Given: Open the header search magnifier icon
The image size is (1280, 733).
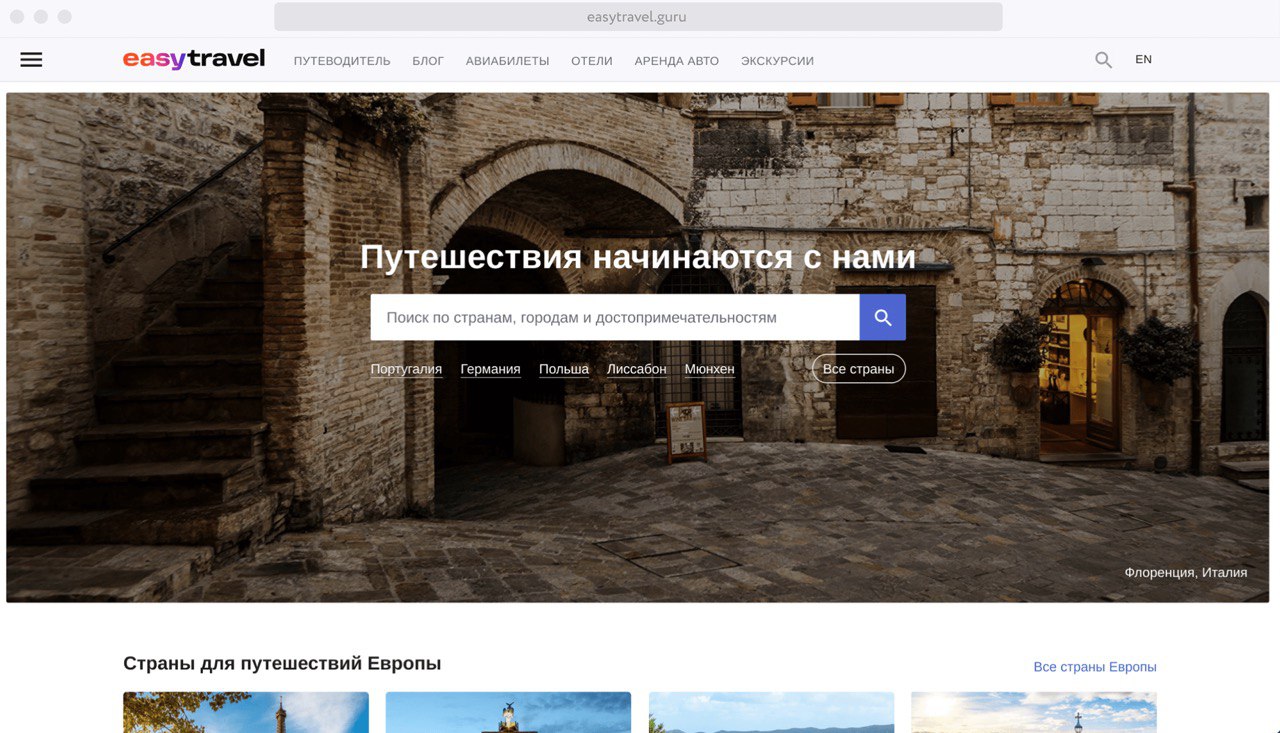Looking at the screenshot, I should tap(1103, 60).
